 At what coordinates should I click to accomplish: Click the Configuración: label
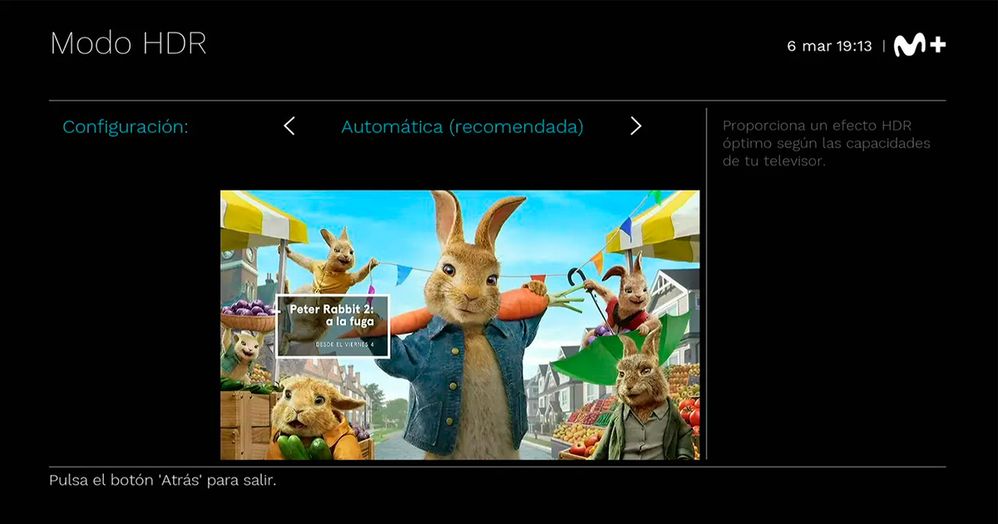125,127
